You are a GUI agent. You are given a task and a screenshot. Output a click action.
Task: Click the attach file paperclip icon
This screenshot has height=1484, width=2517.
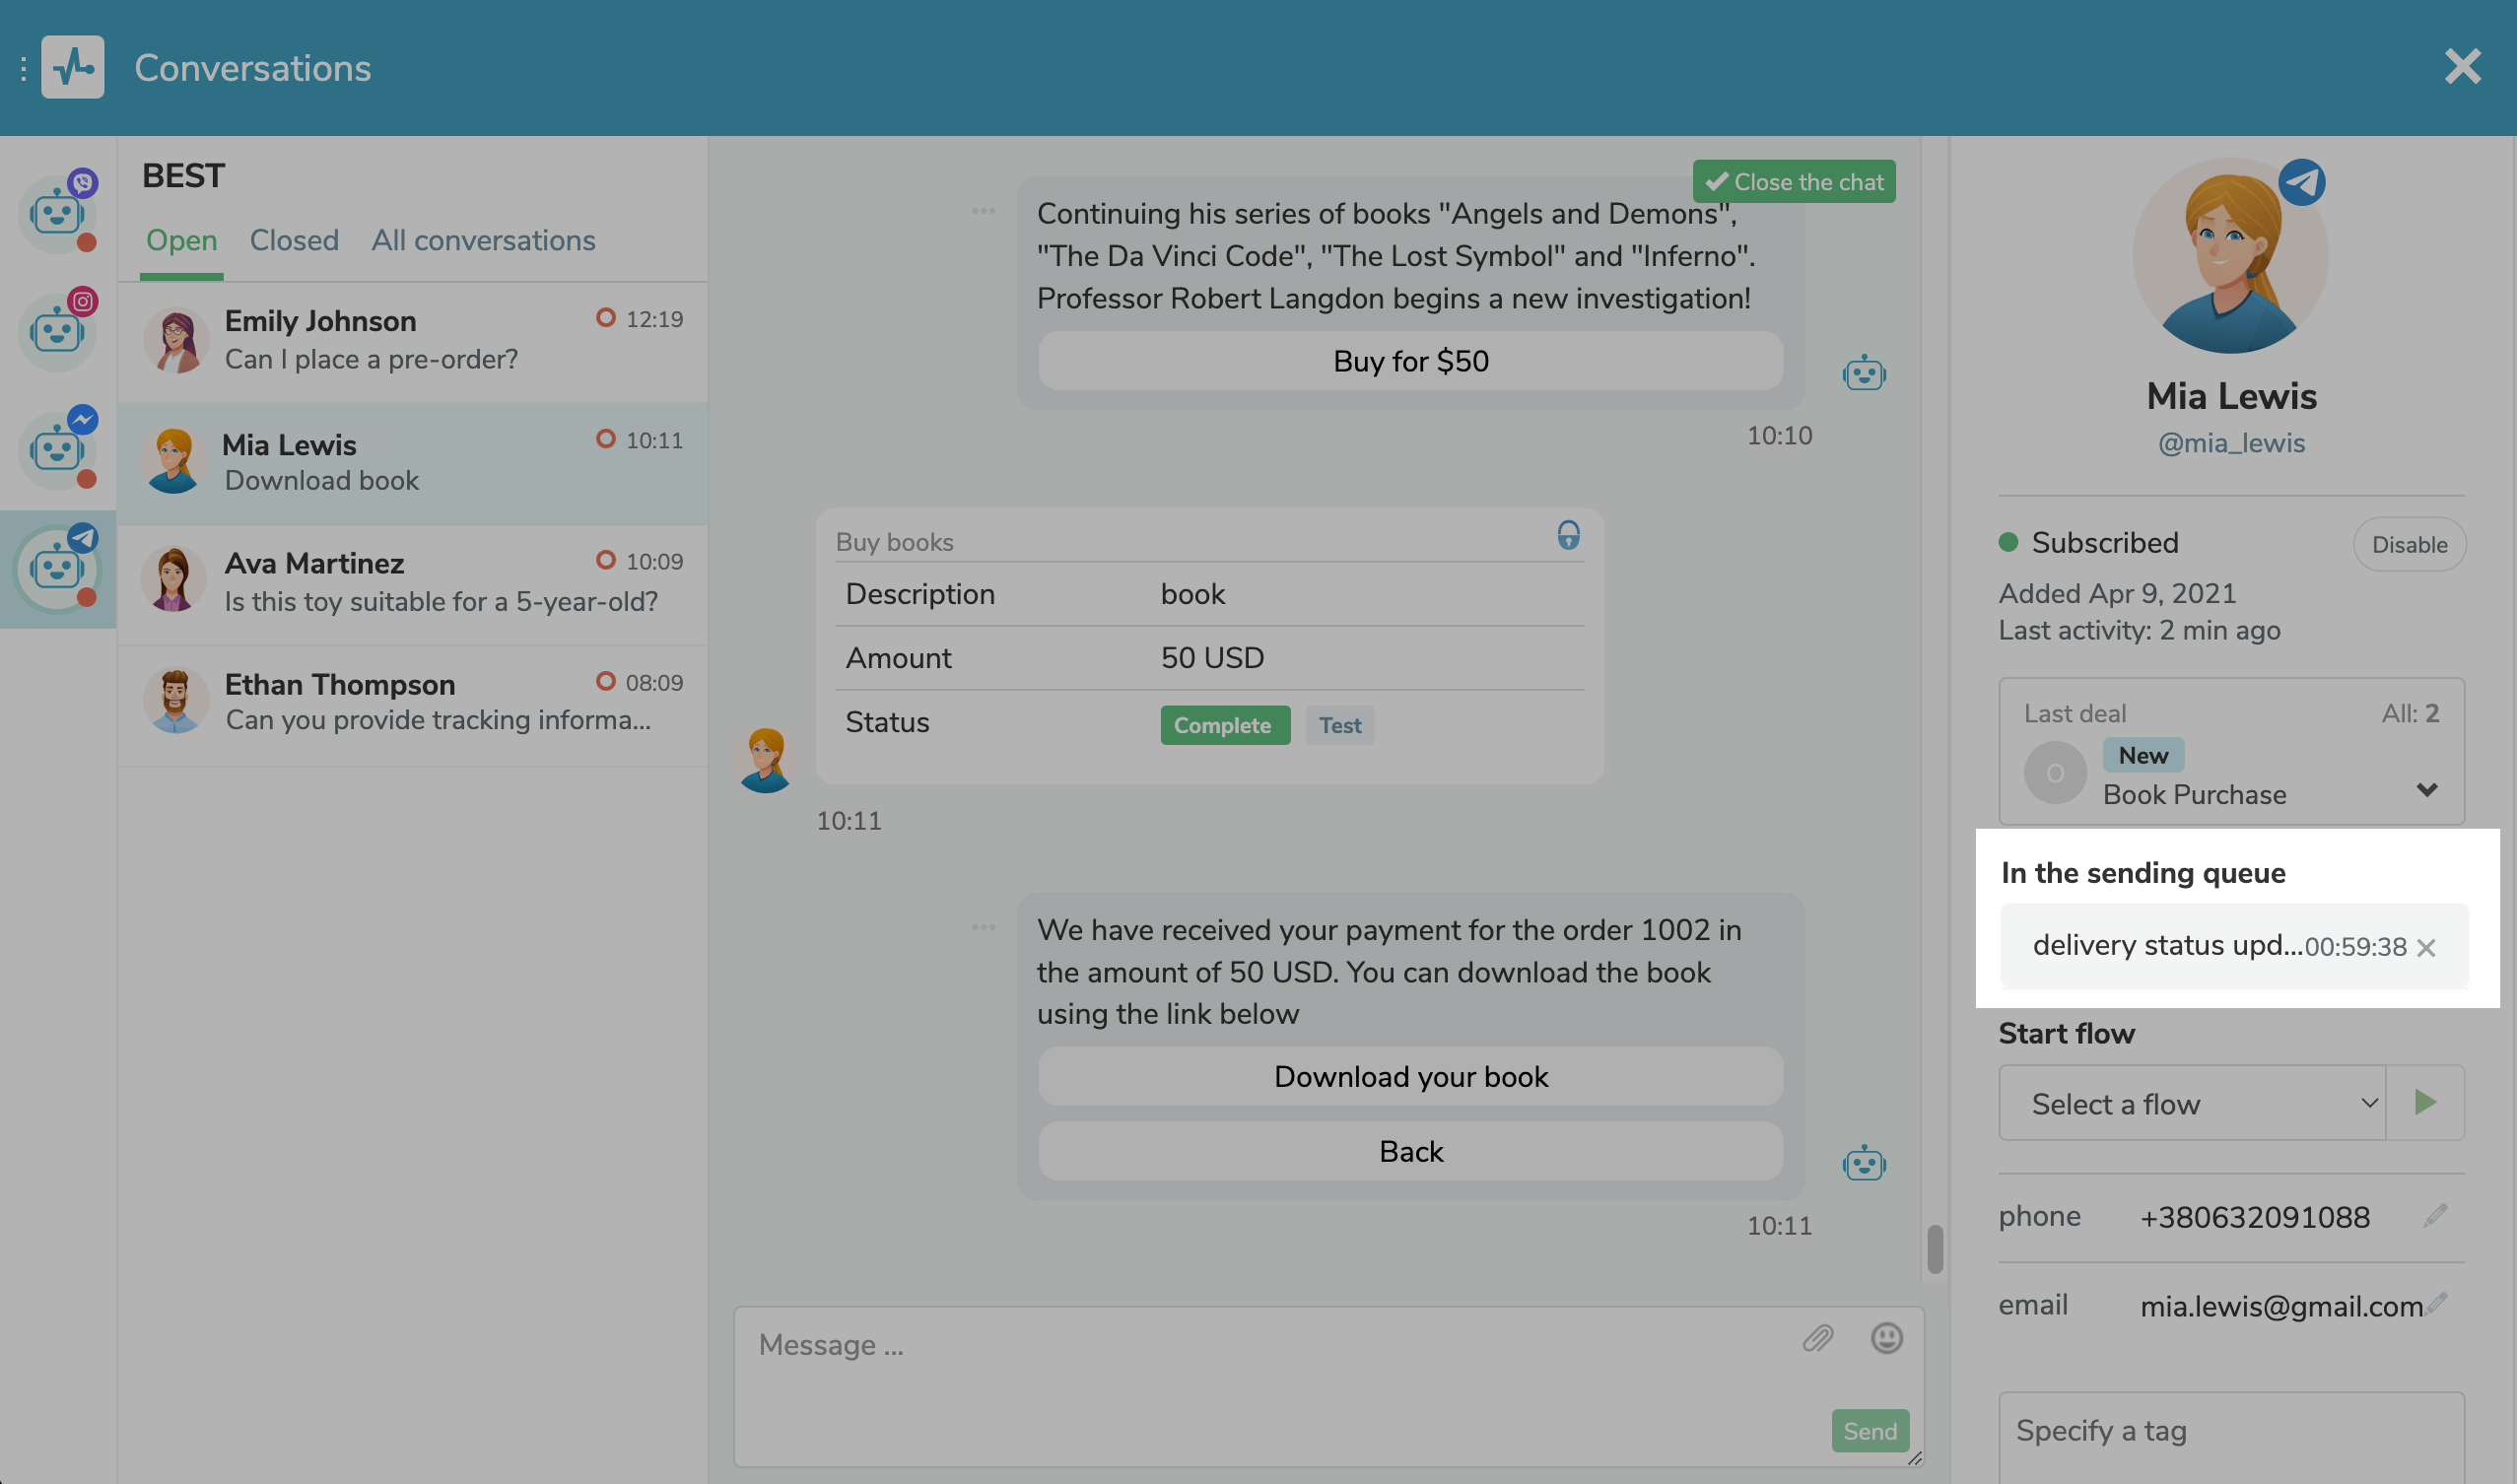1817,1338
